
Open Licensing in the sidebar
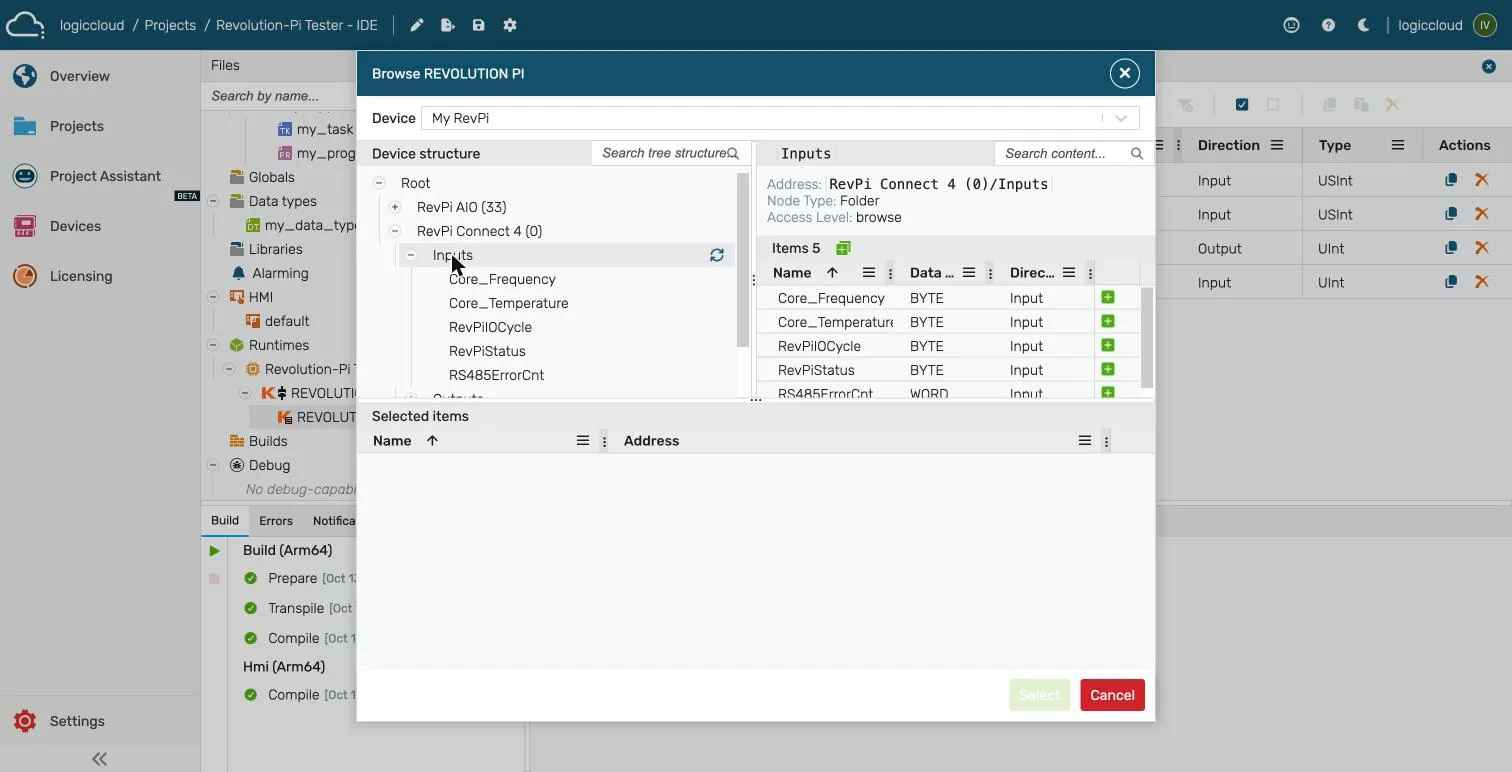tap(81, 276)
